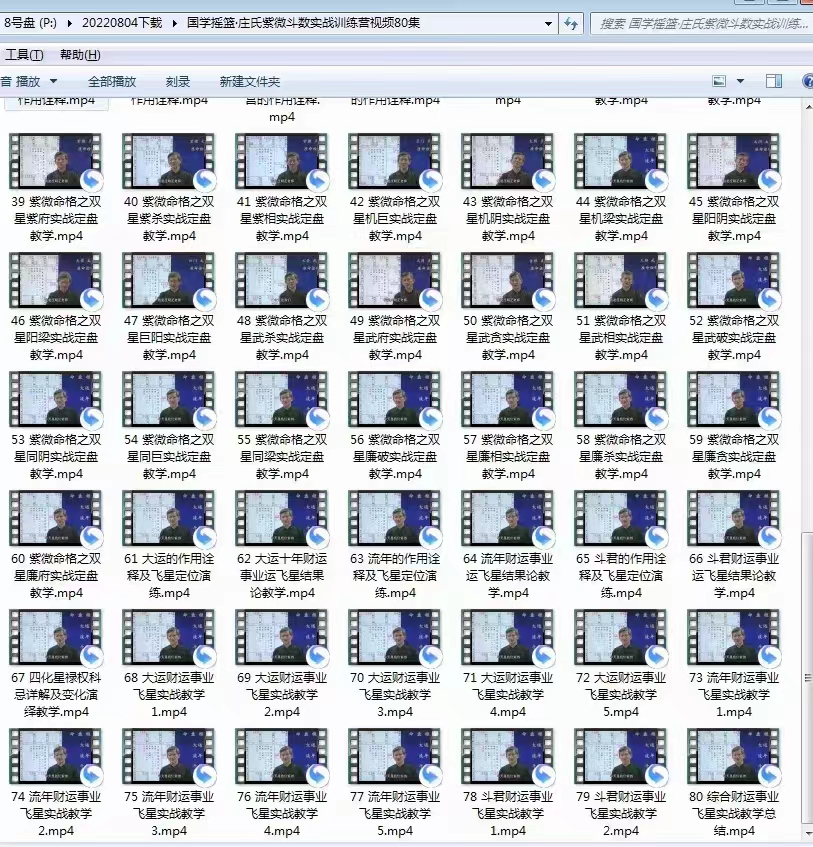Viewport: 813px width, 847px height.
Task: Expand the address bar history dropdown
Action: coord(548,23)
